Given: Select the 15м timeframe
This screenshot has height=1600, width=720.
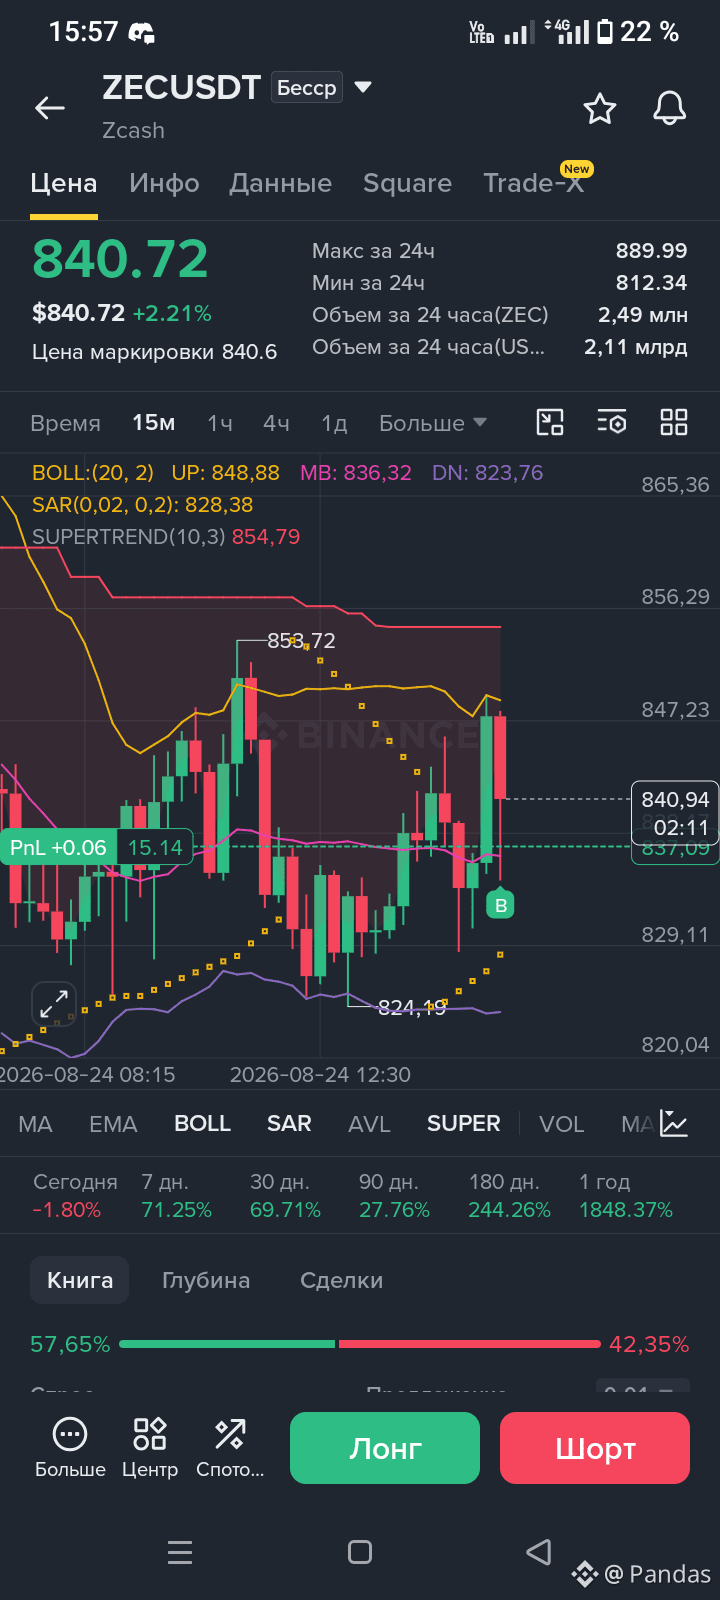Looking at the screenshot, I should (x=154, y=423).
